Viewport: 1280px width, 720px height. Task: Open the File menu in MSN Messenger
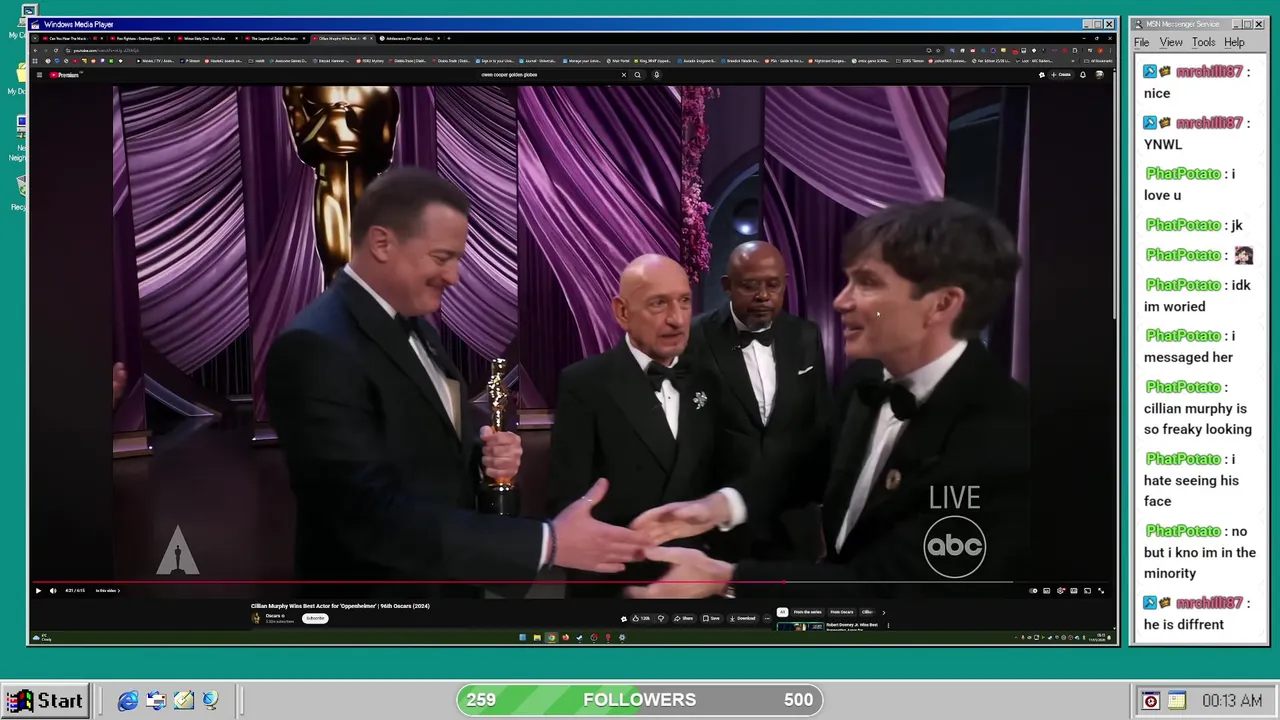tap(1141, 42)
